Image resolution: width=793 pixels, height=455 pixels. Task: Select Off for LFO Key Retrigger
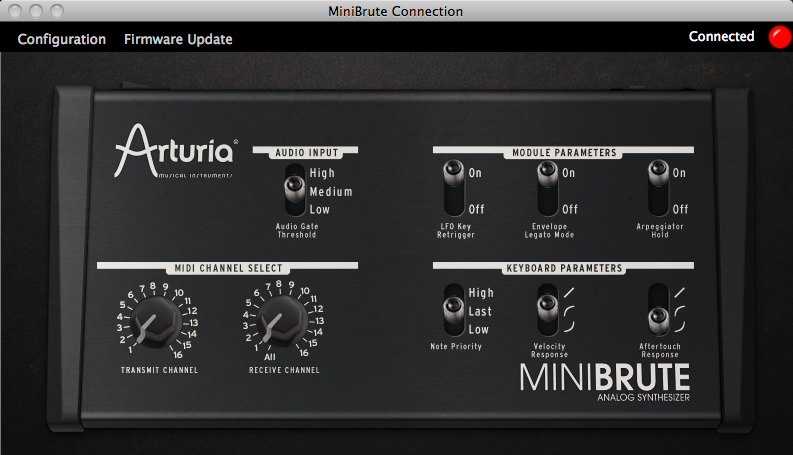[476, 209]
